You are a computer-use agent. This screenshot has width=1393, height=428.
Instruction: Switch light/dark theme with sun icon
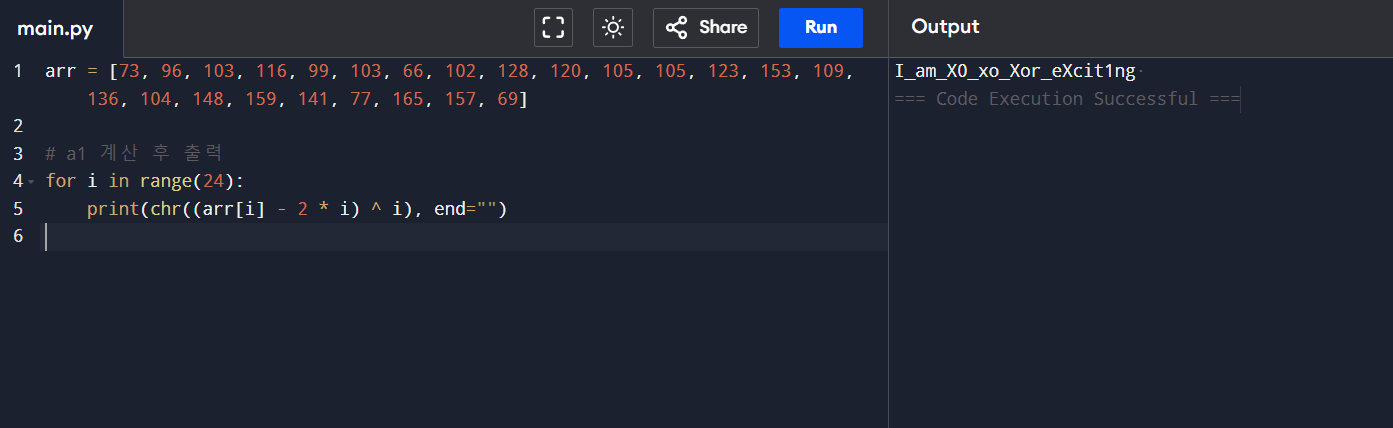pyautogui.click(x=613, y=28)
